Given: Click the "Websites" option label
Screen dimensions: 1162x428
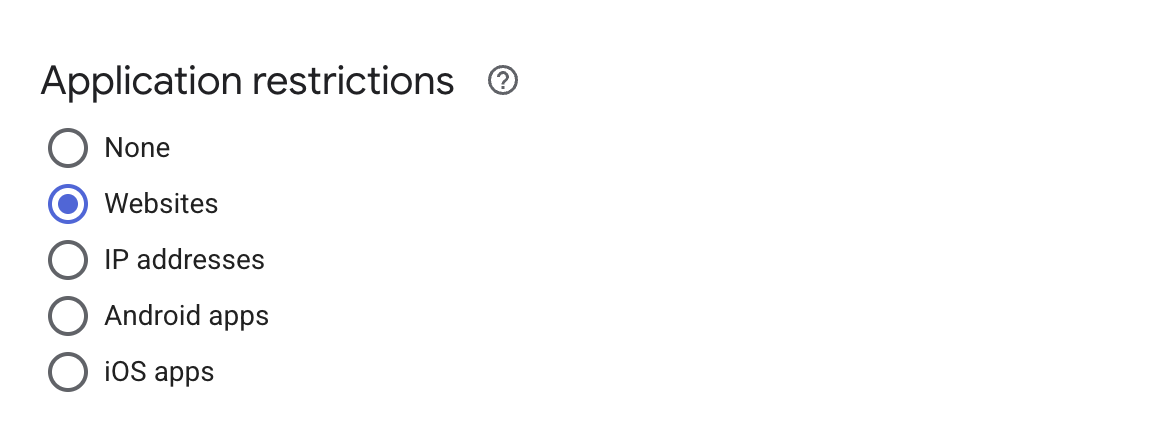Looking at the screenshot, I should click(x=161, y=204).
